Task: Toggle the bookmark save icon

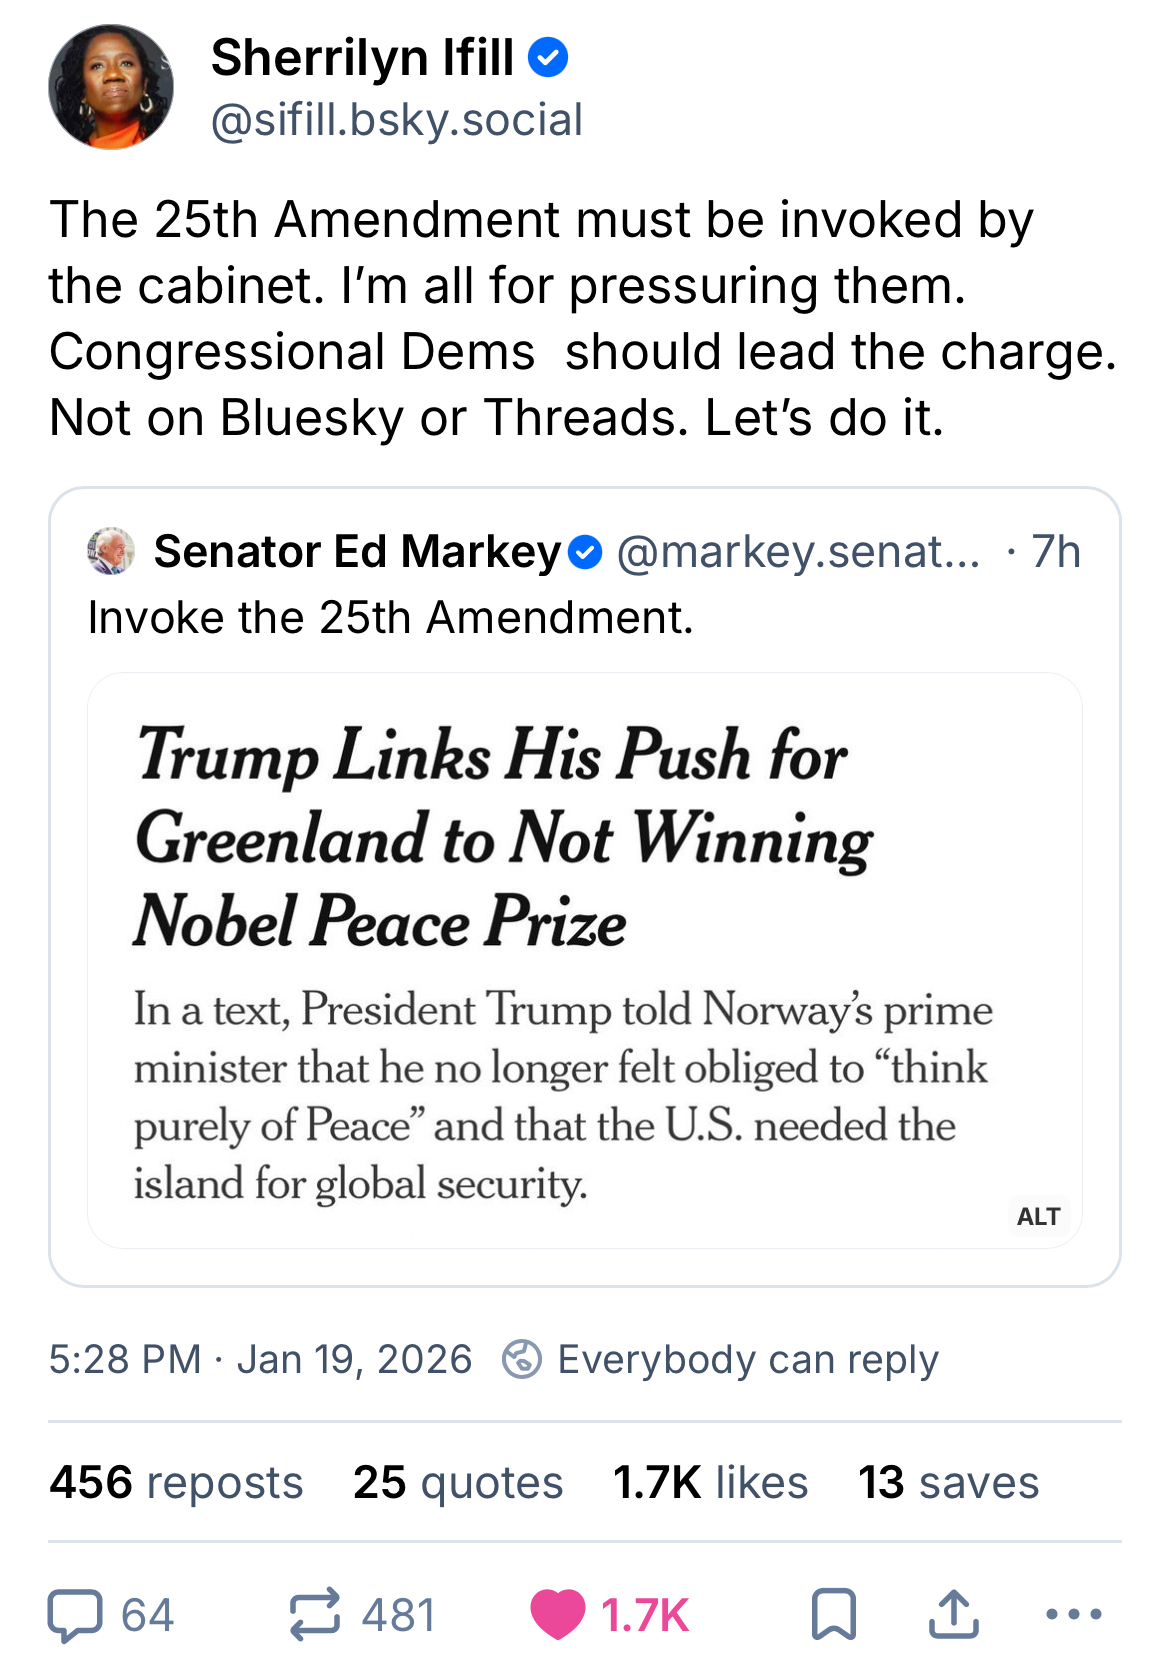Action: (833, 1614)
